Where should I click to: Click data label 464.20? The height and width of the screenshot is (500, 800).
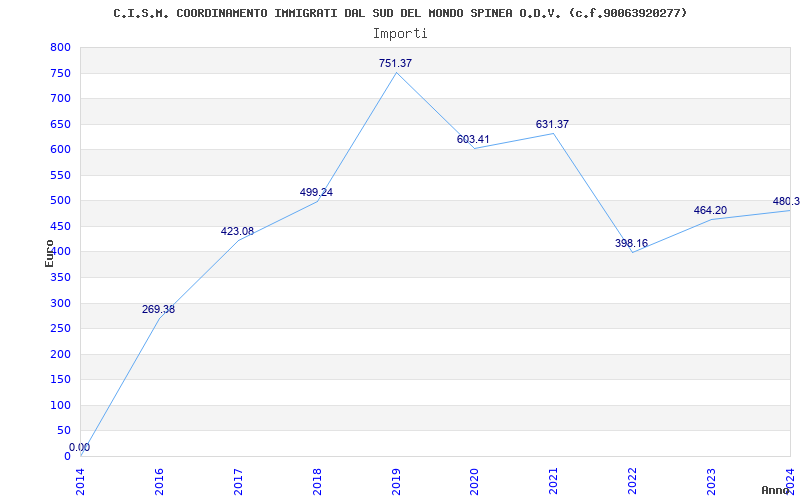pos(710,210)
